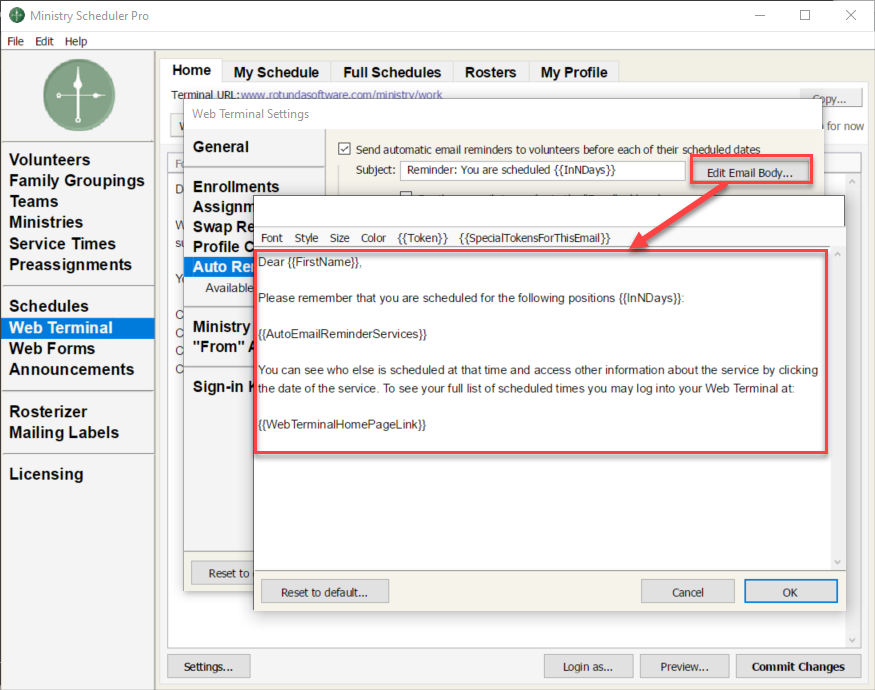Open the File menu

(15, 41)
